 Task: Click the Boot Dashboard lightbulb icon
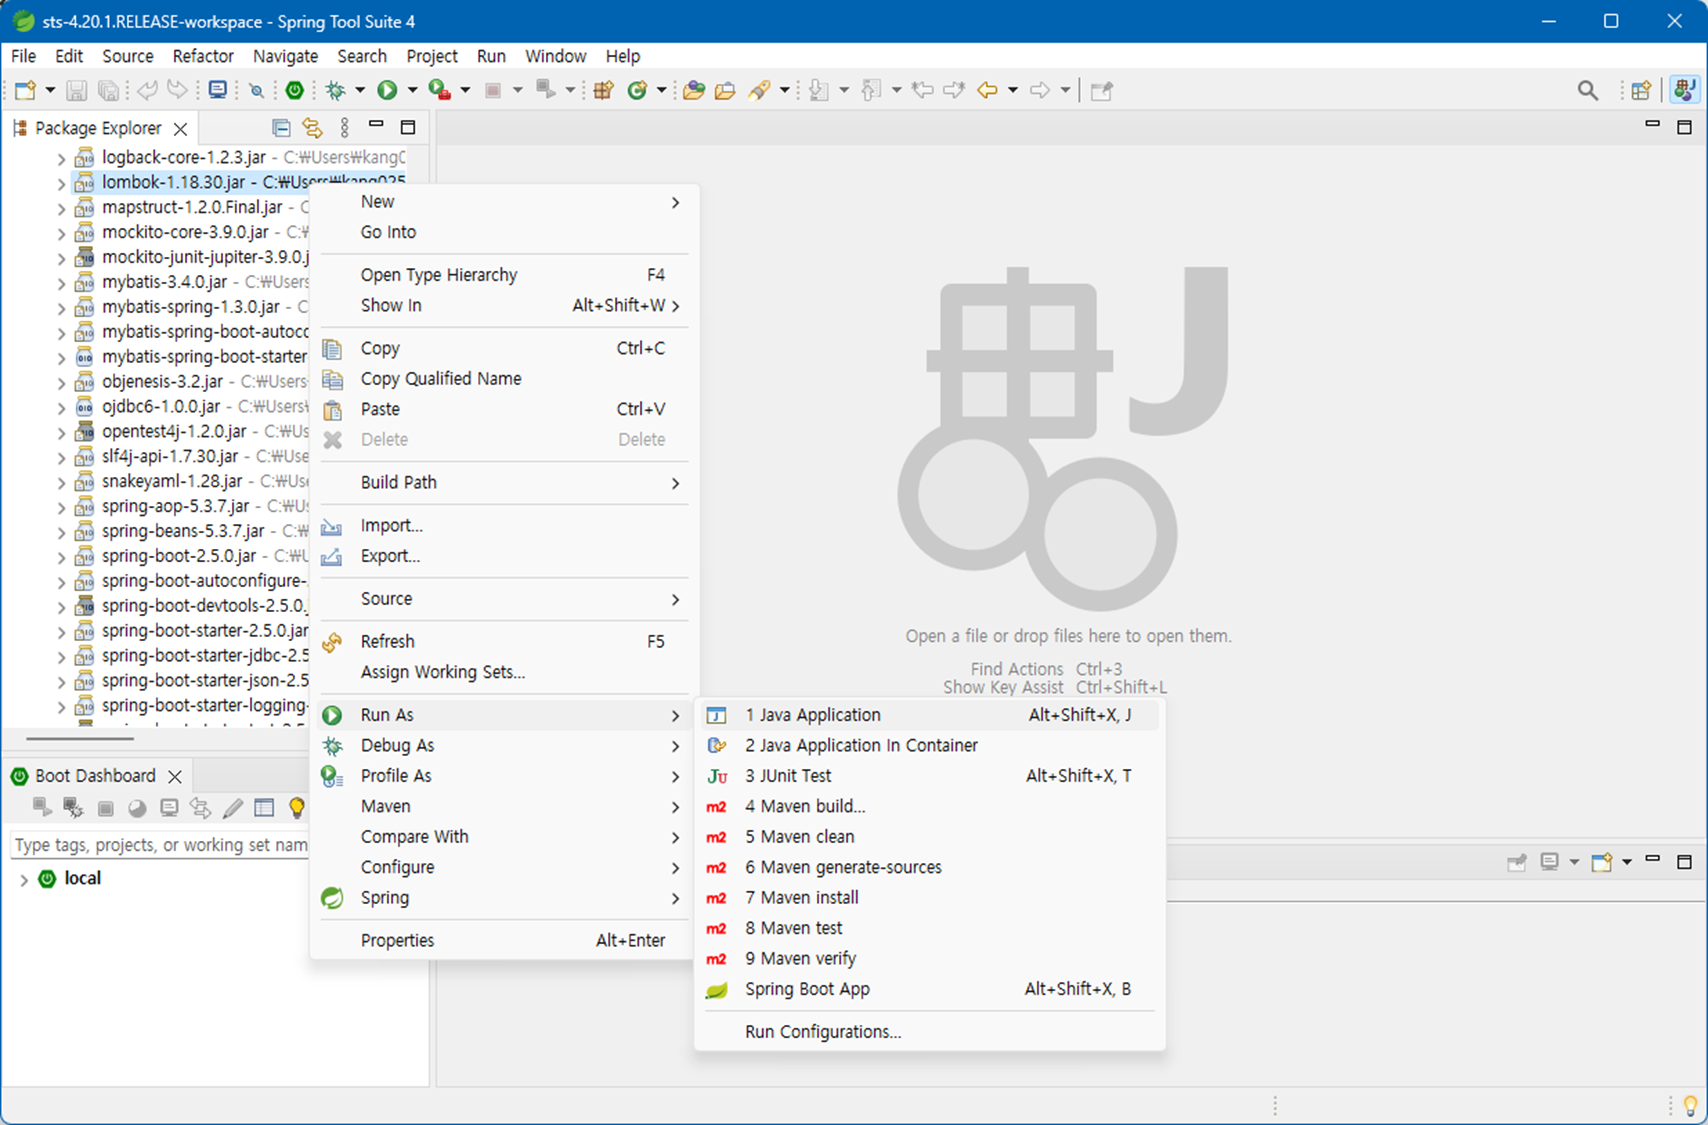296,807
